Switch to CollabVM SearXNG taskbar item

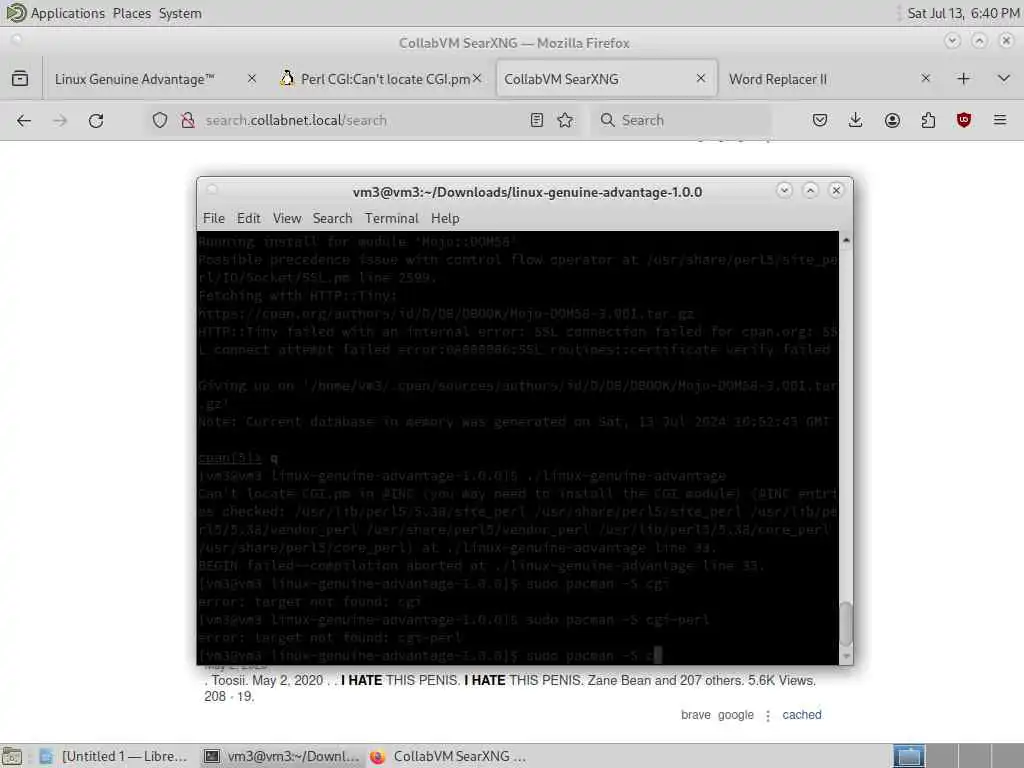449,756
